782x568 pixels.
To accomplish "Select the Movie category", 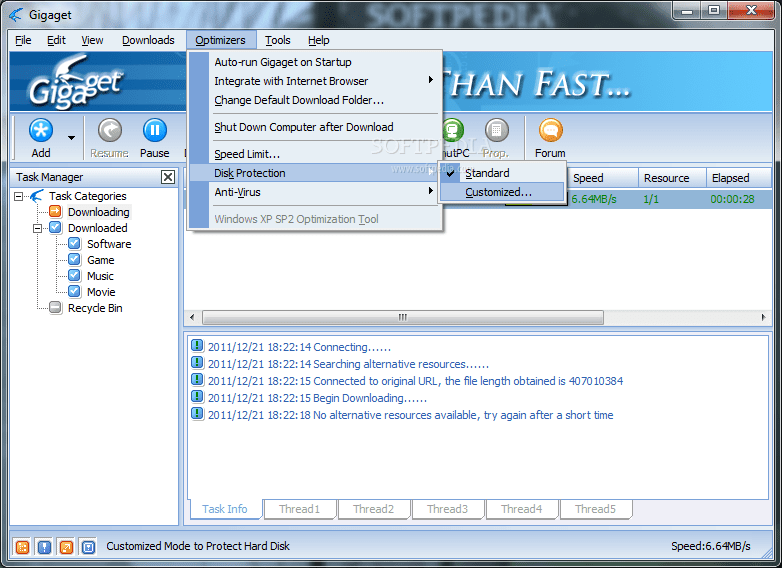I will coord(101,292).
